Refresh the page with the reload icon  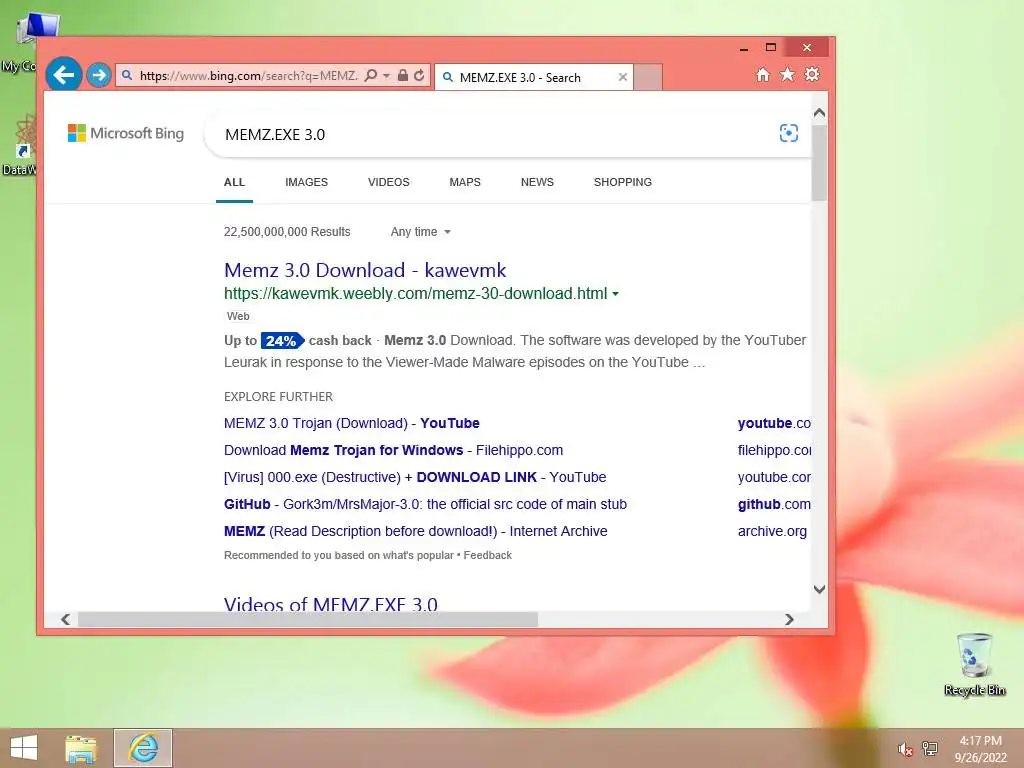419,75
